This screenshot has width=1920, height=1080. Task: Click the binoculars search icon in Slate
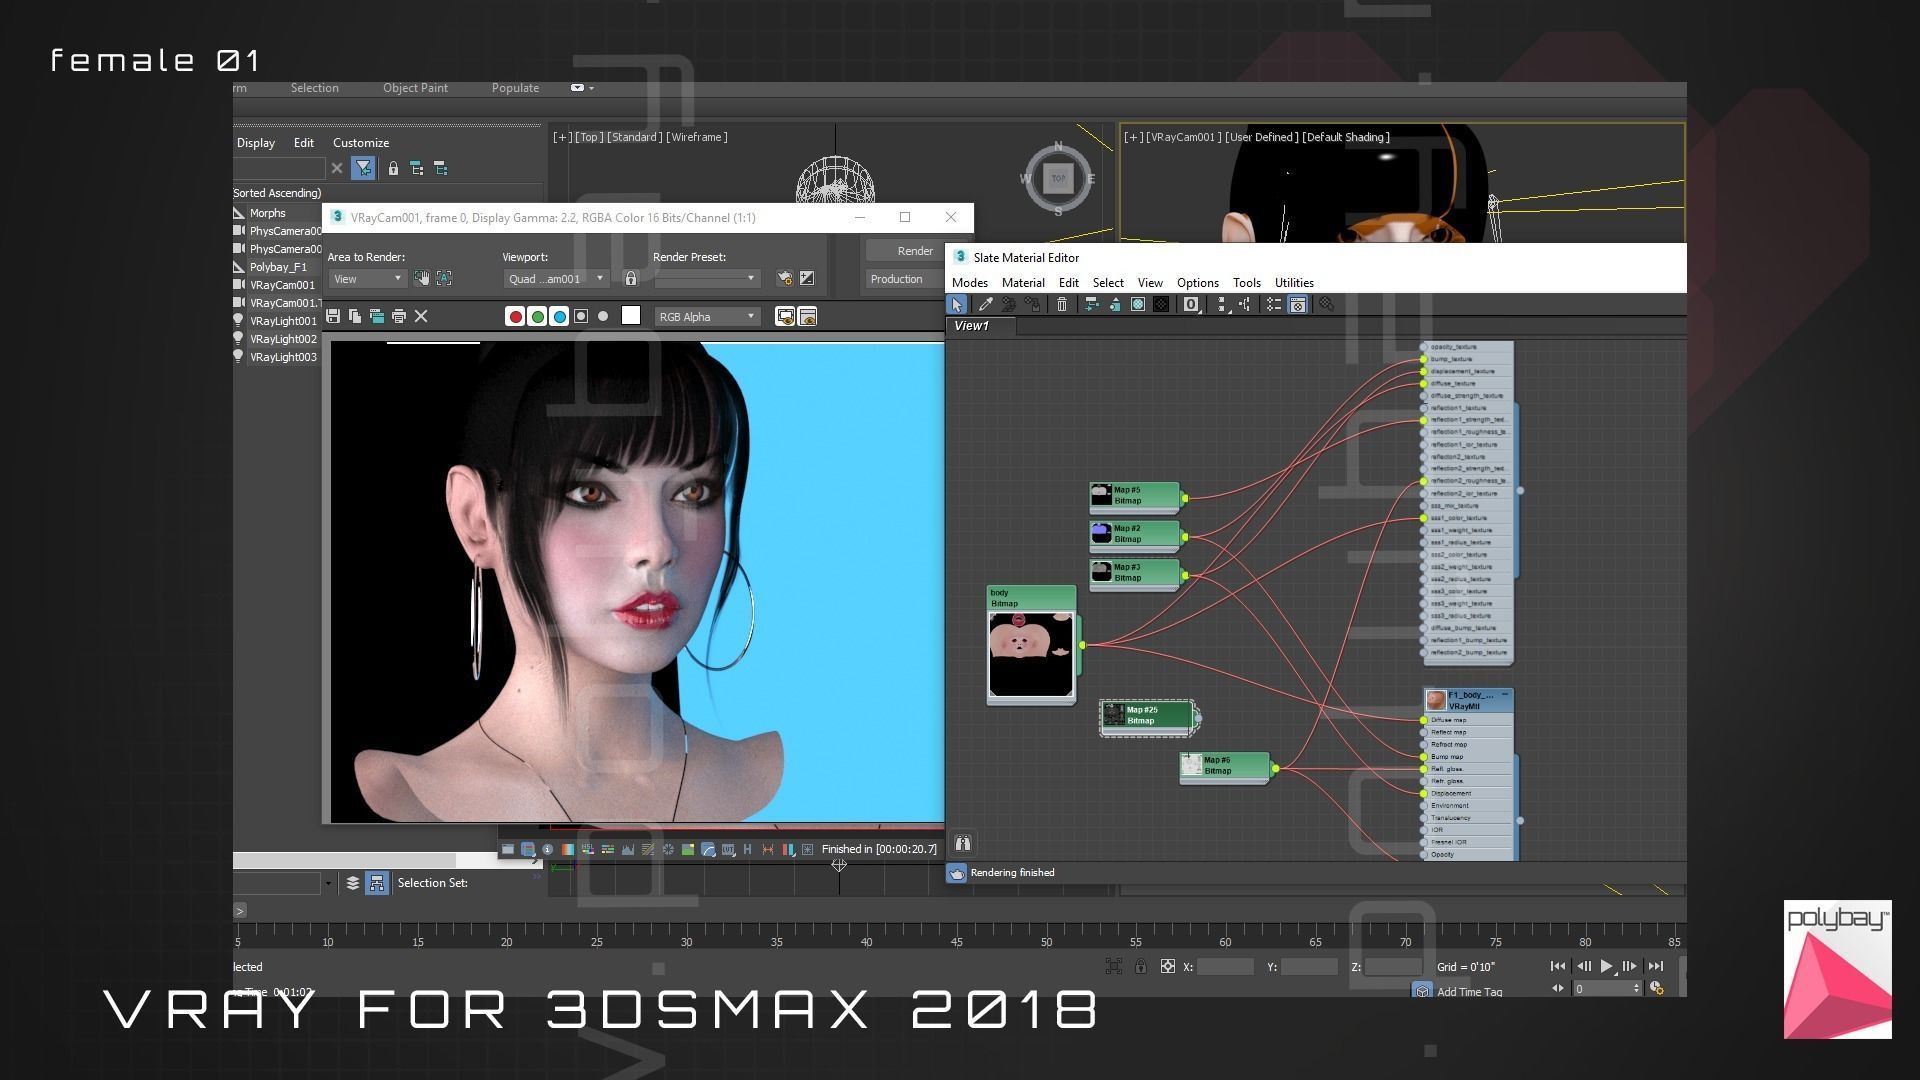(x=962, y=844)
